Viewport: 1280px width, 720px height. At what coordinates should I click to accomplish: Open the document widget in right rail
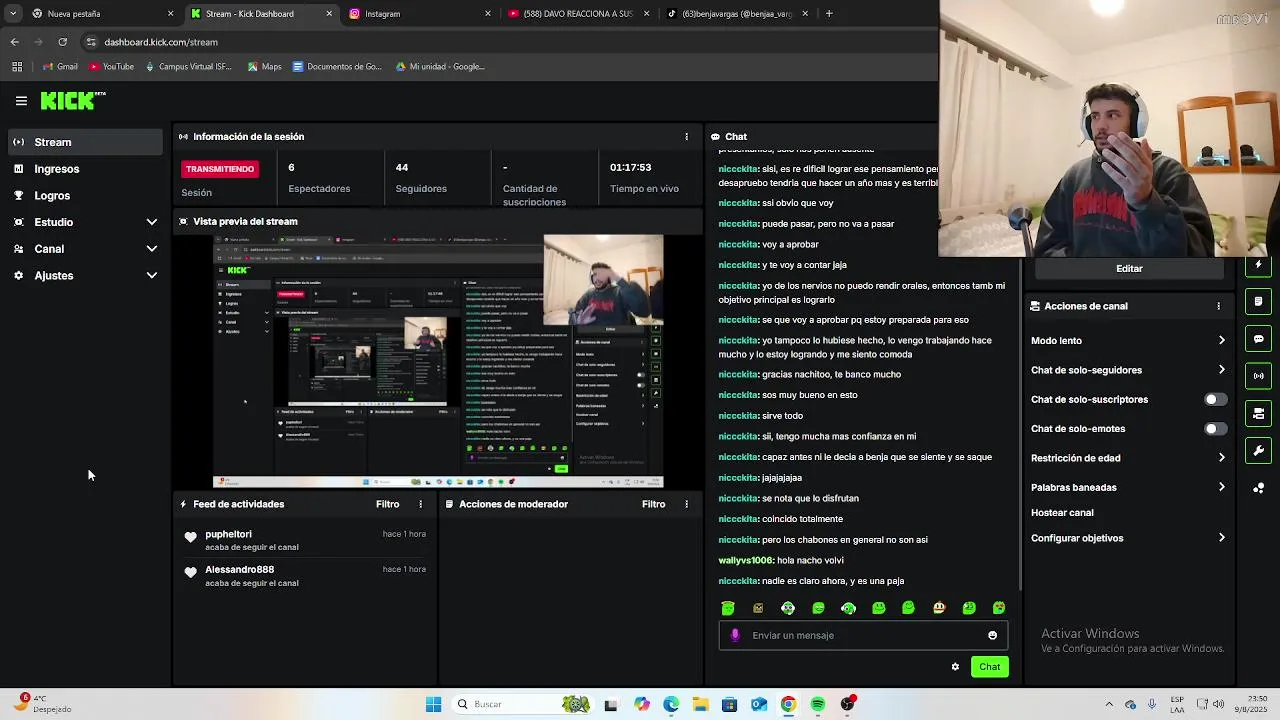[1258, 301]
